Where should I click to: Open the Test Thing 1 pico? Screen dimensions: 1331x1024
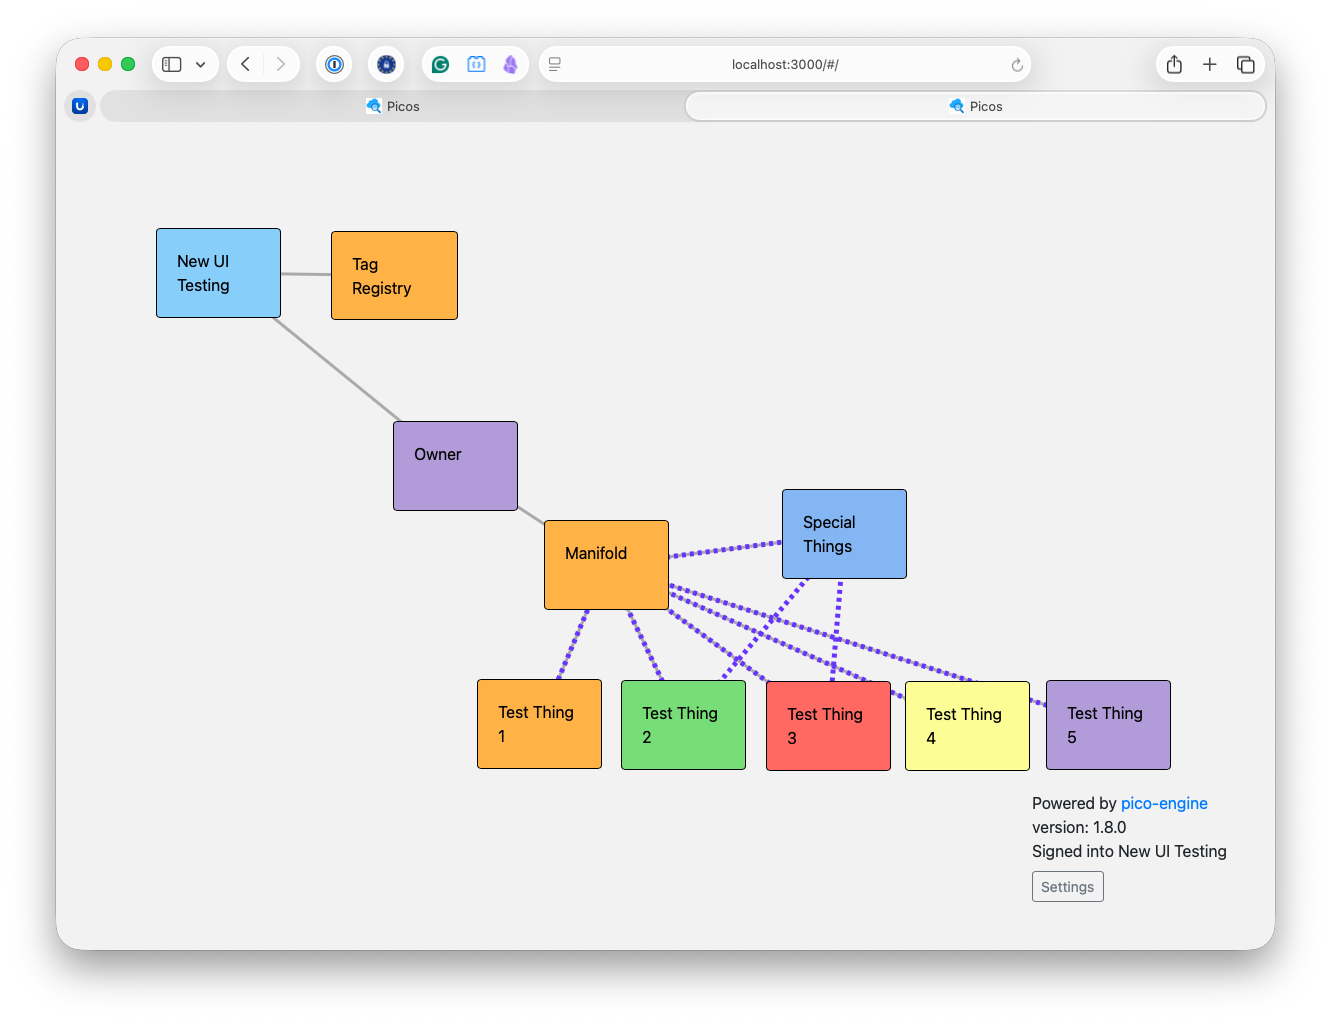[x=539, y=724]
